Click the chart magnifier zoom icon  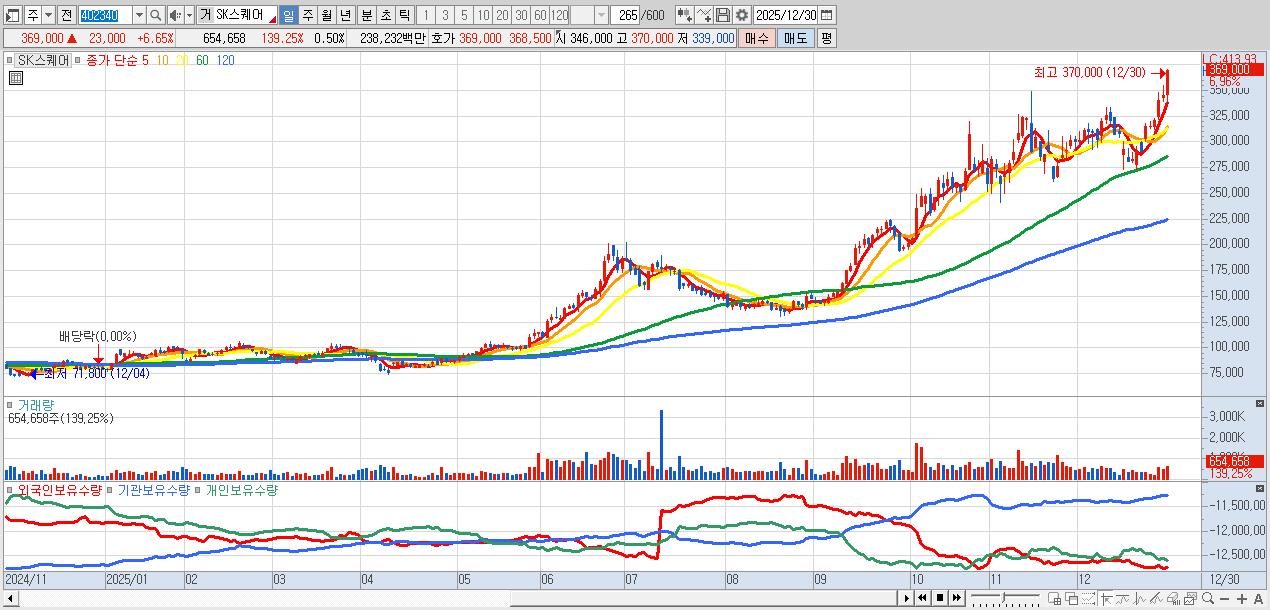pyautogui.click(x=1208, y=598)
